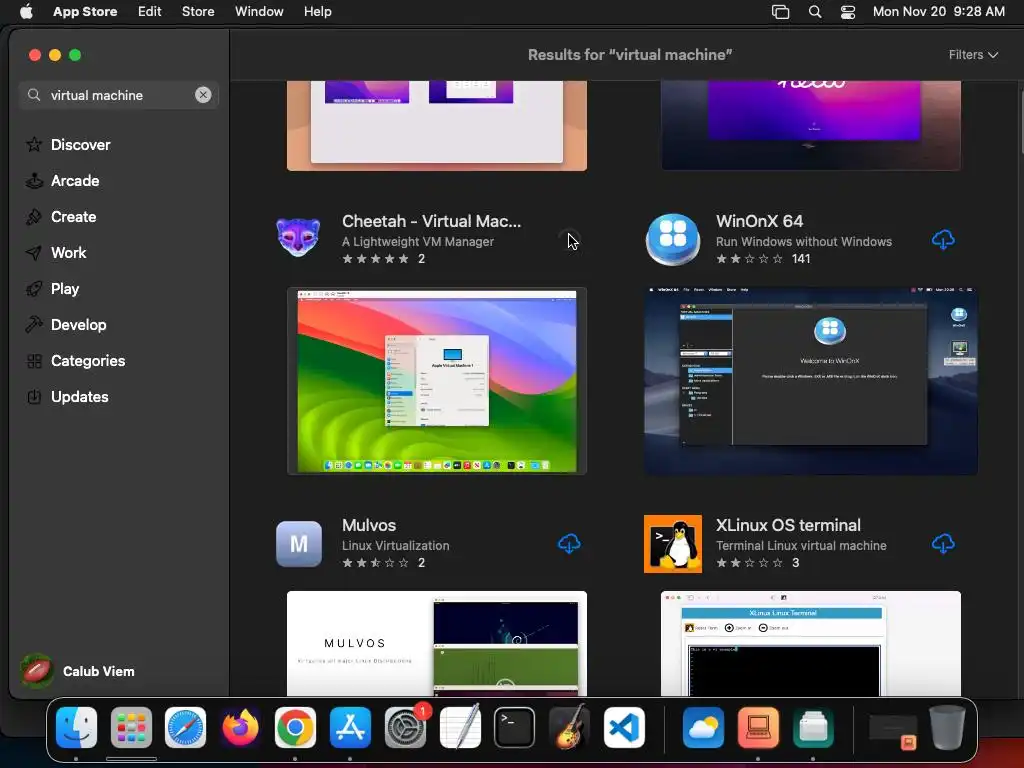Open Launchpad from the Dock
The width and height of the screenshot is (1024, 768).
click(131, 727)
